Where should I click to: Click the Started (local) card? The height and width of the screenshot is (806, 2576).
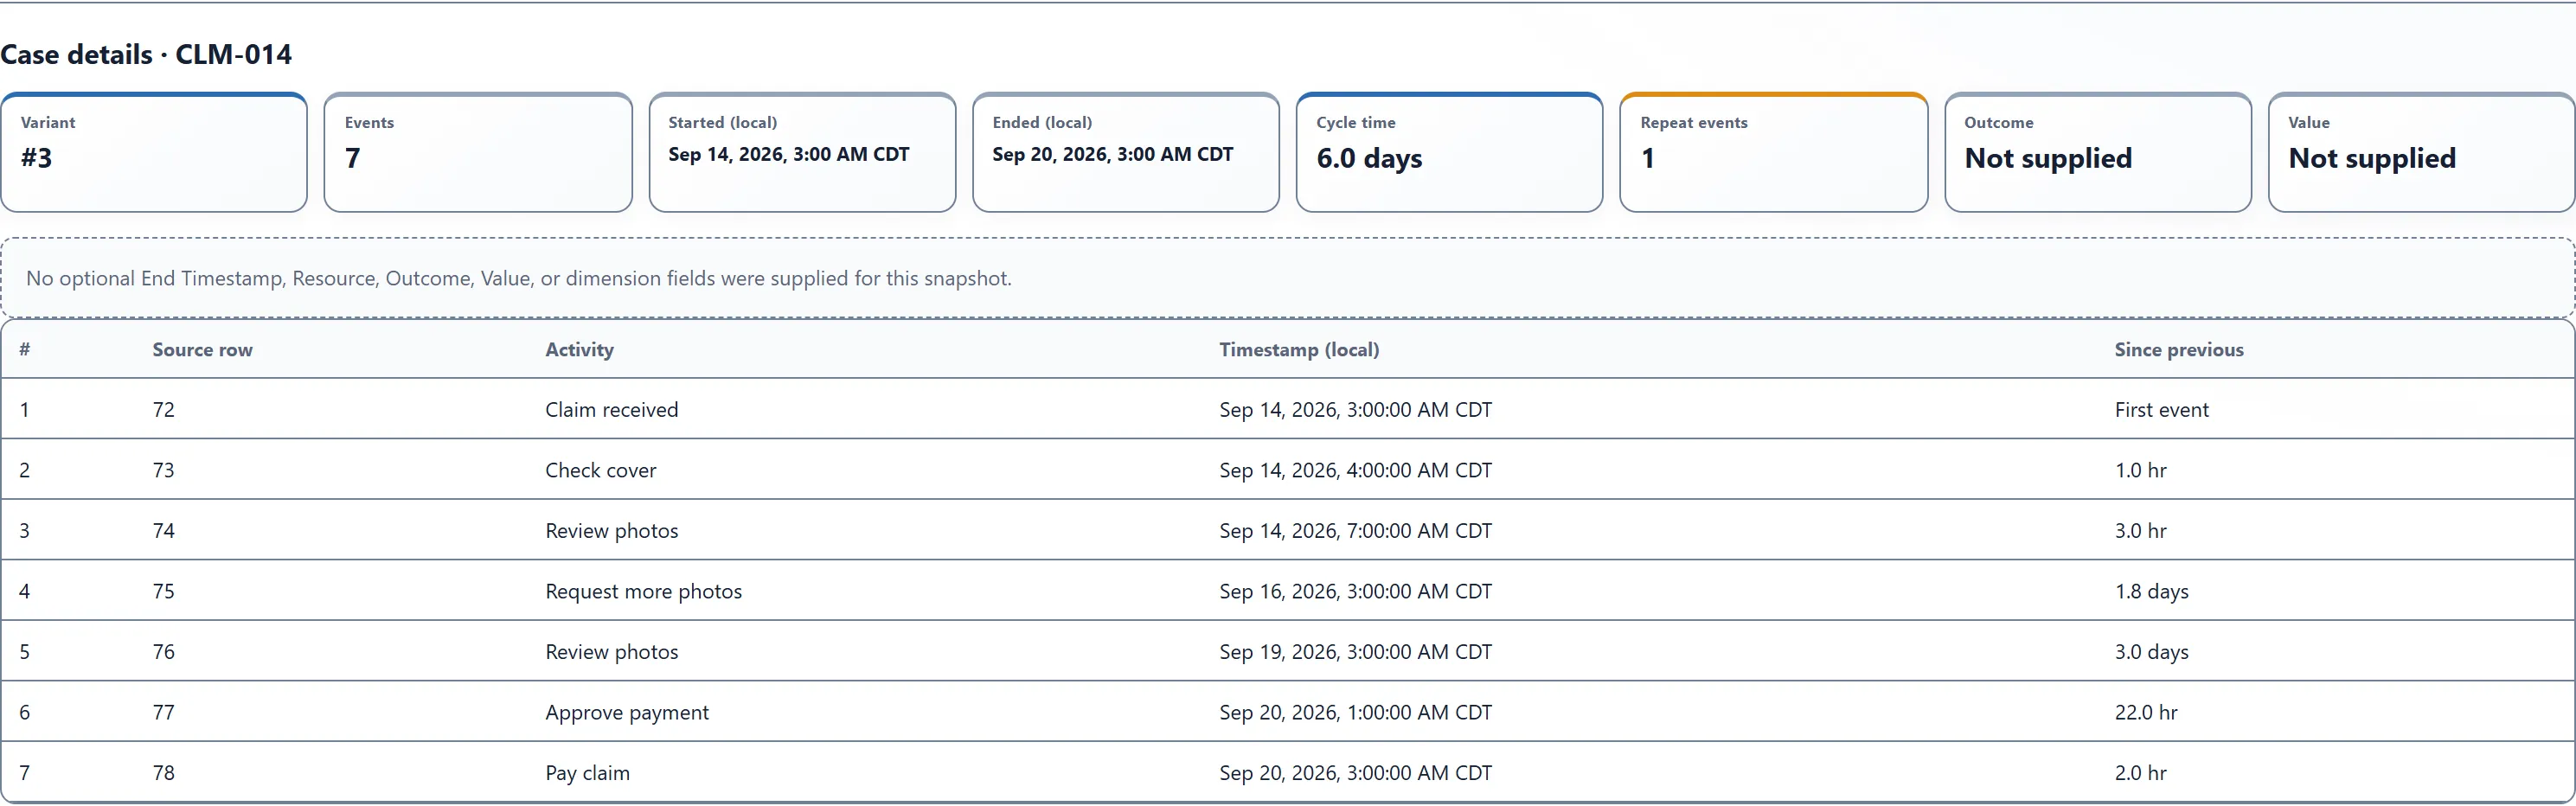click(802, 153)
